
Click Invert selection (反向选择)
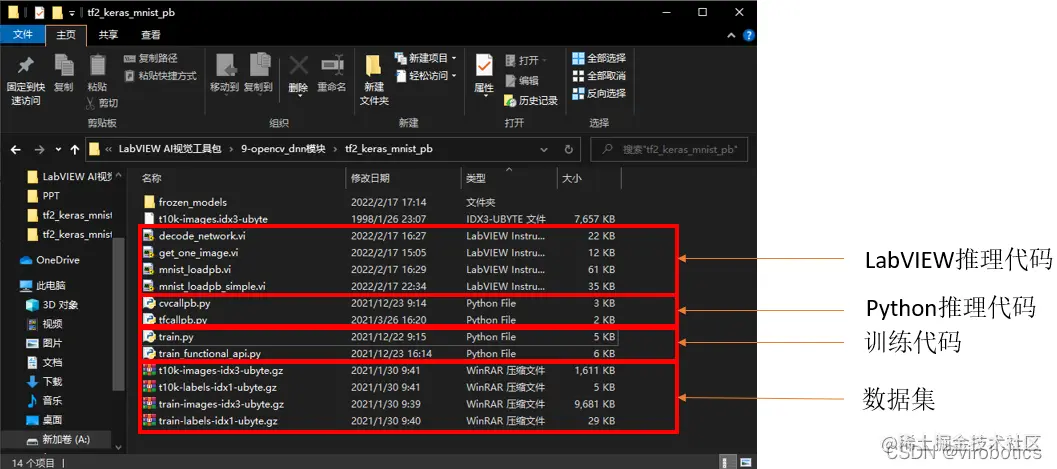(599, 93)
